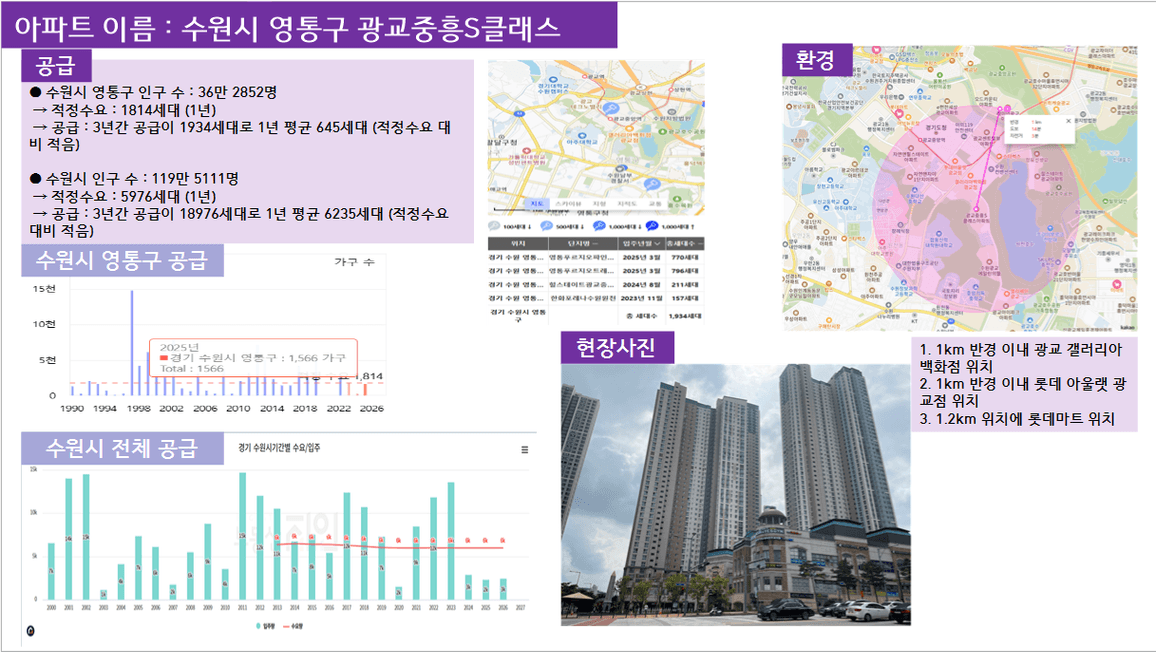This screenshot has width=1156, height=652.
Task: Switch to the 지적도 map tab
Action: pos(627,204)
